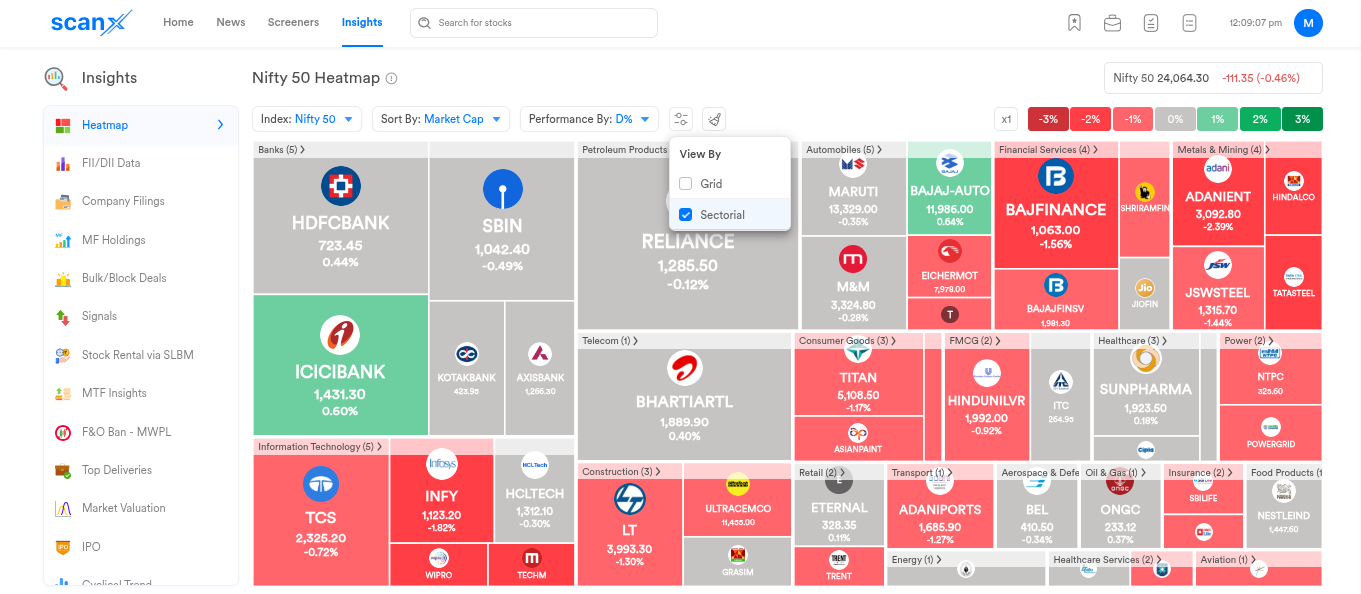
Task: Click the 2% legend swatch
Action: 1260,119
